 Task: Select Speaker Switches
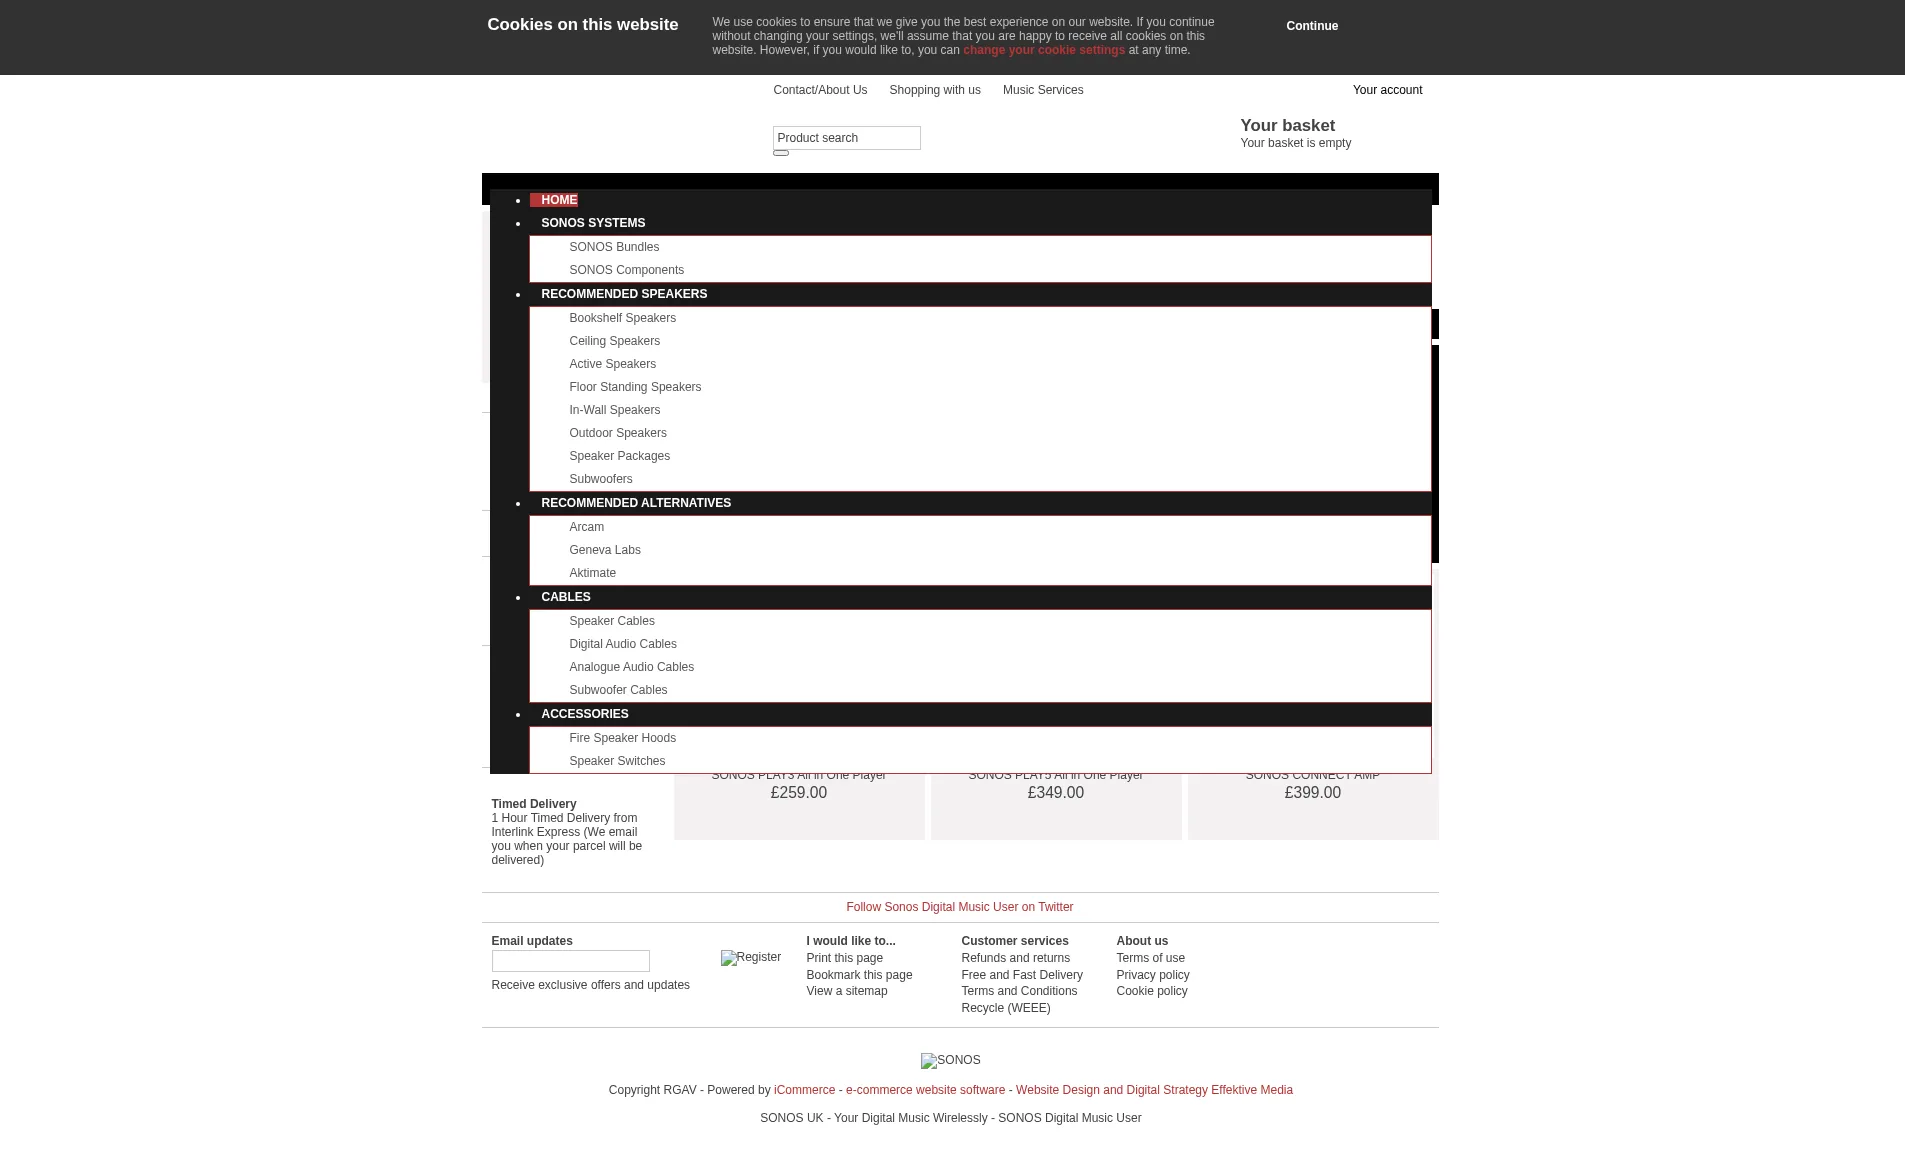tap(617, 761)
